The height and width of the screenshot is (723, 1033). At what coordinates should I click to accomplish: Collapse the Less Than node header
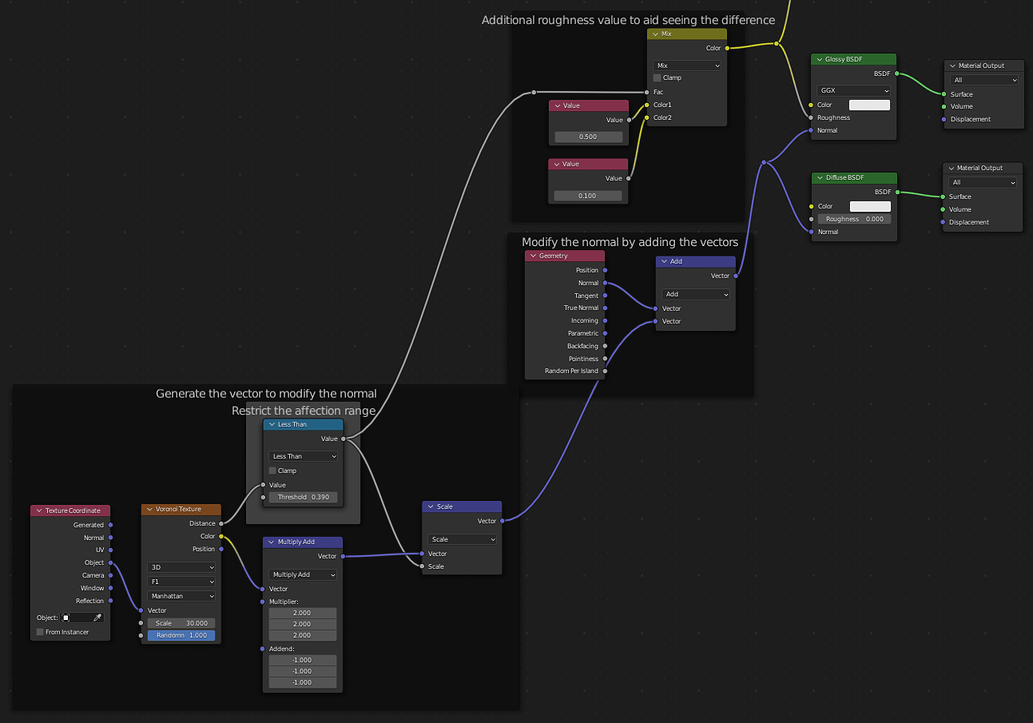point(271,424)
